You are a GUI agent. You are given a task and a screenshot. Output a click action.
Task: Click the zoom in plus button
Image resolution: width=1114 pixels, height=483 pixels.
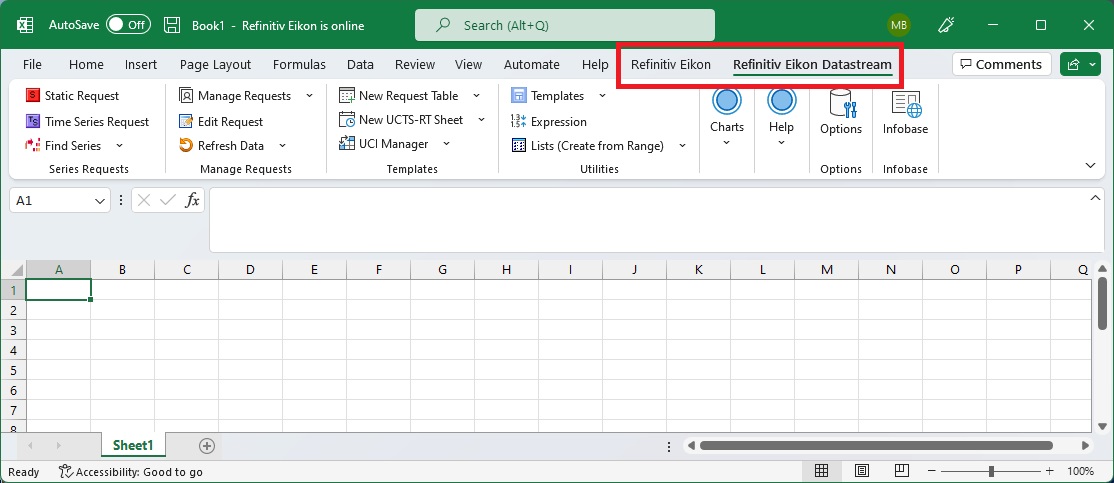click(1049, 472)
